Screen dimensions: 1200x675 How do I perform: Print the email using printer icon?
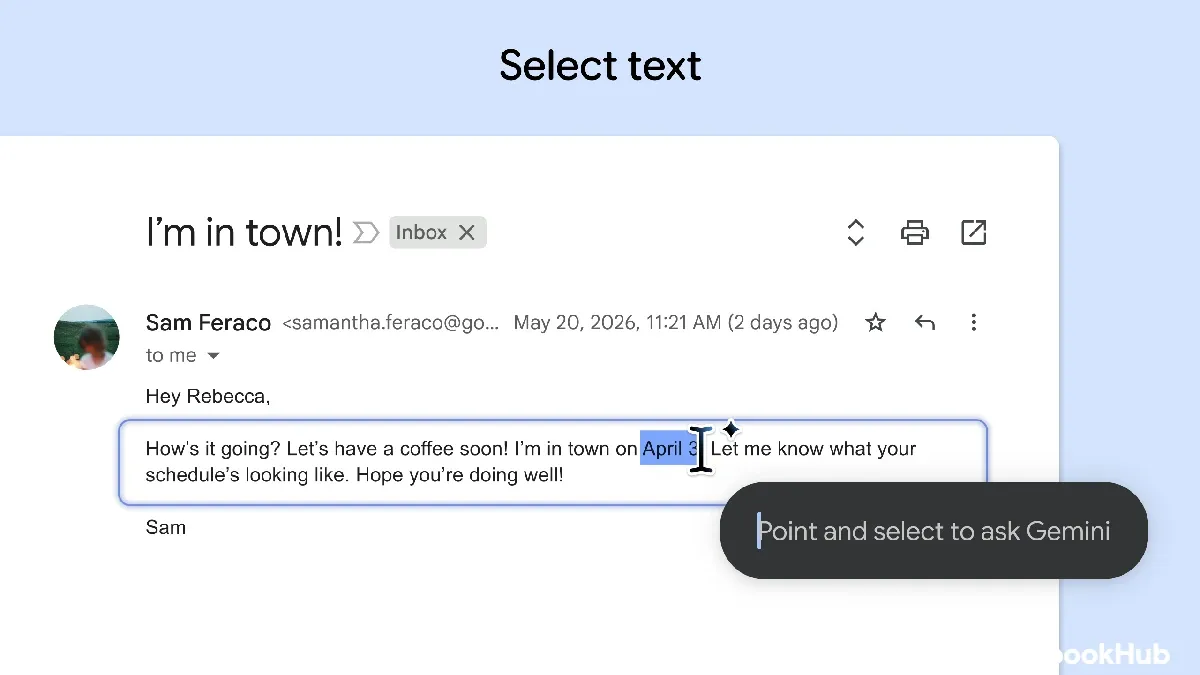click(x=914, y=233)
